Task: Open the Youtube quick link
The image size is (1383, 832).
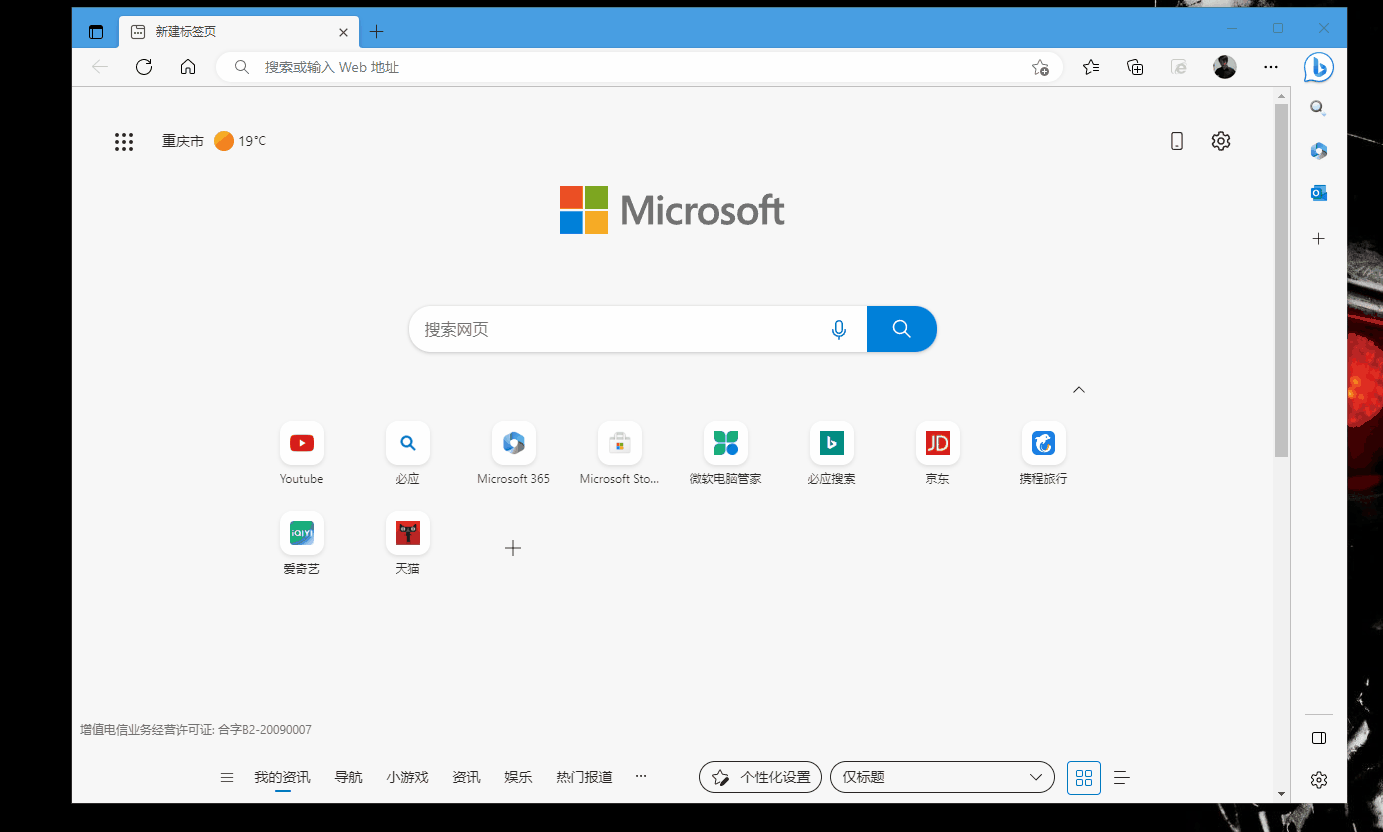Action: 302,453
